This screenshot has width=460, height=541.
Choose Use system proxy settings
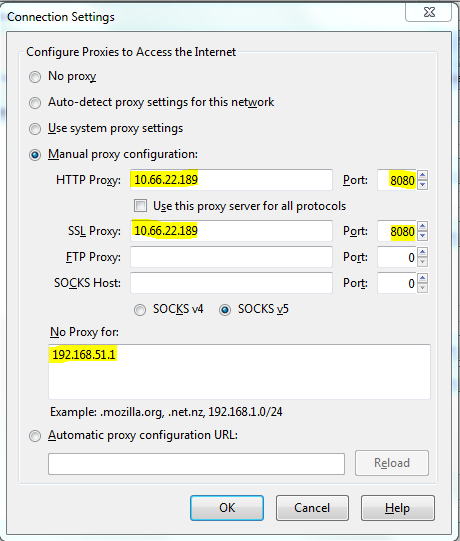point(35,129)
